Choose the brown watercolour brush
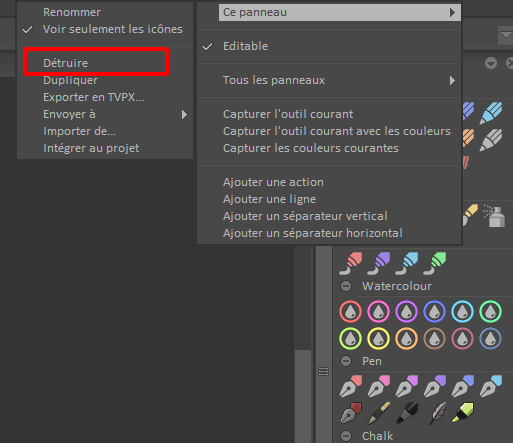 click(435, 338)
